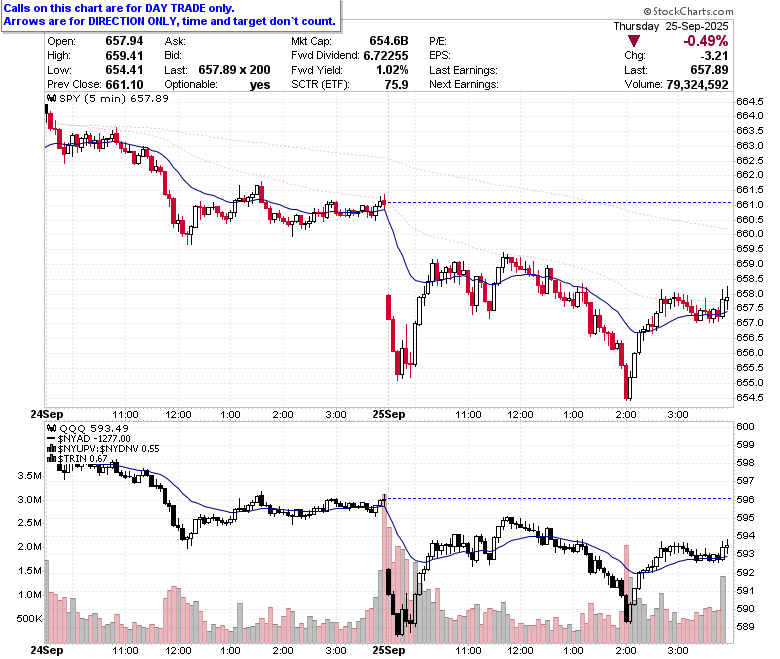
Task: Click the Prev Close value 661.10
Action: (124, 84)
